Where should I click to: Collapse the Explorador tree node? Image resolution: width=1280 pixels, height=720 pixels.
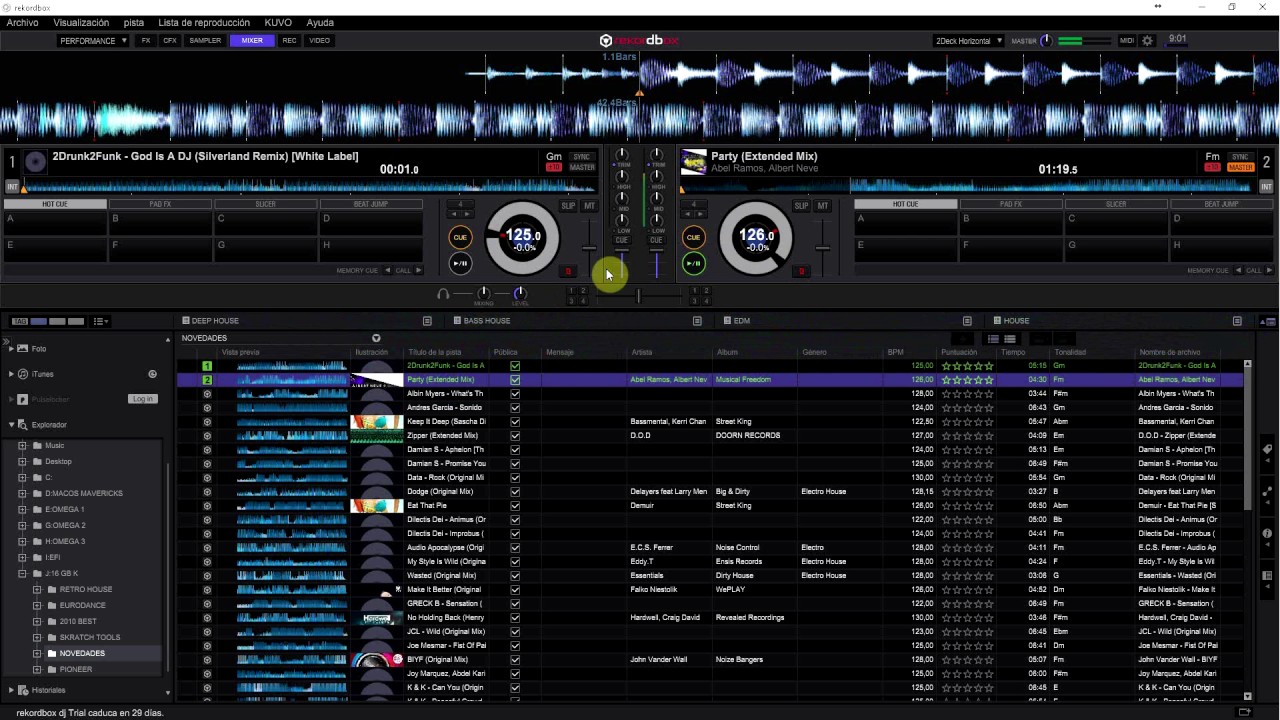(12, 425)
